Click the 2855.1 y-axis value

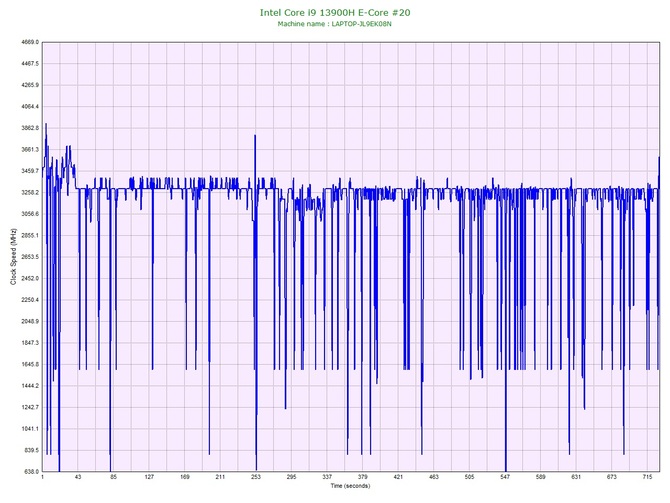click(30, 235)
